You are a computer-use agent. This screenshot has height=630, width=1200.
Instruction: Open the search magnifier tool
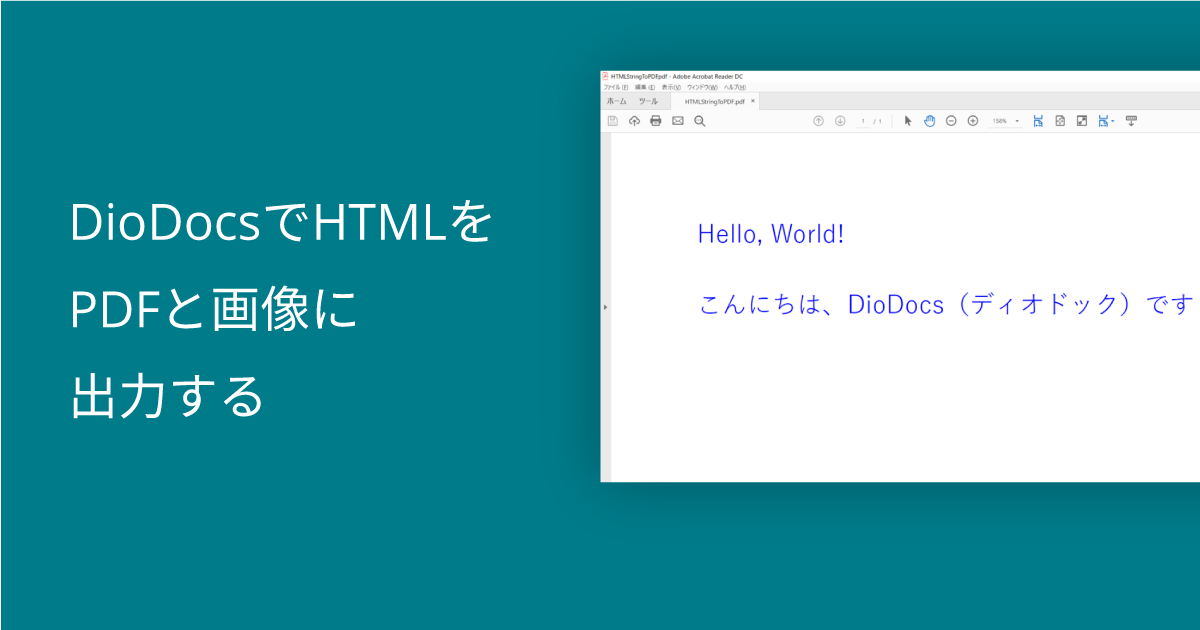[x=700, y=121]
